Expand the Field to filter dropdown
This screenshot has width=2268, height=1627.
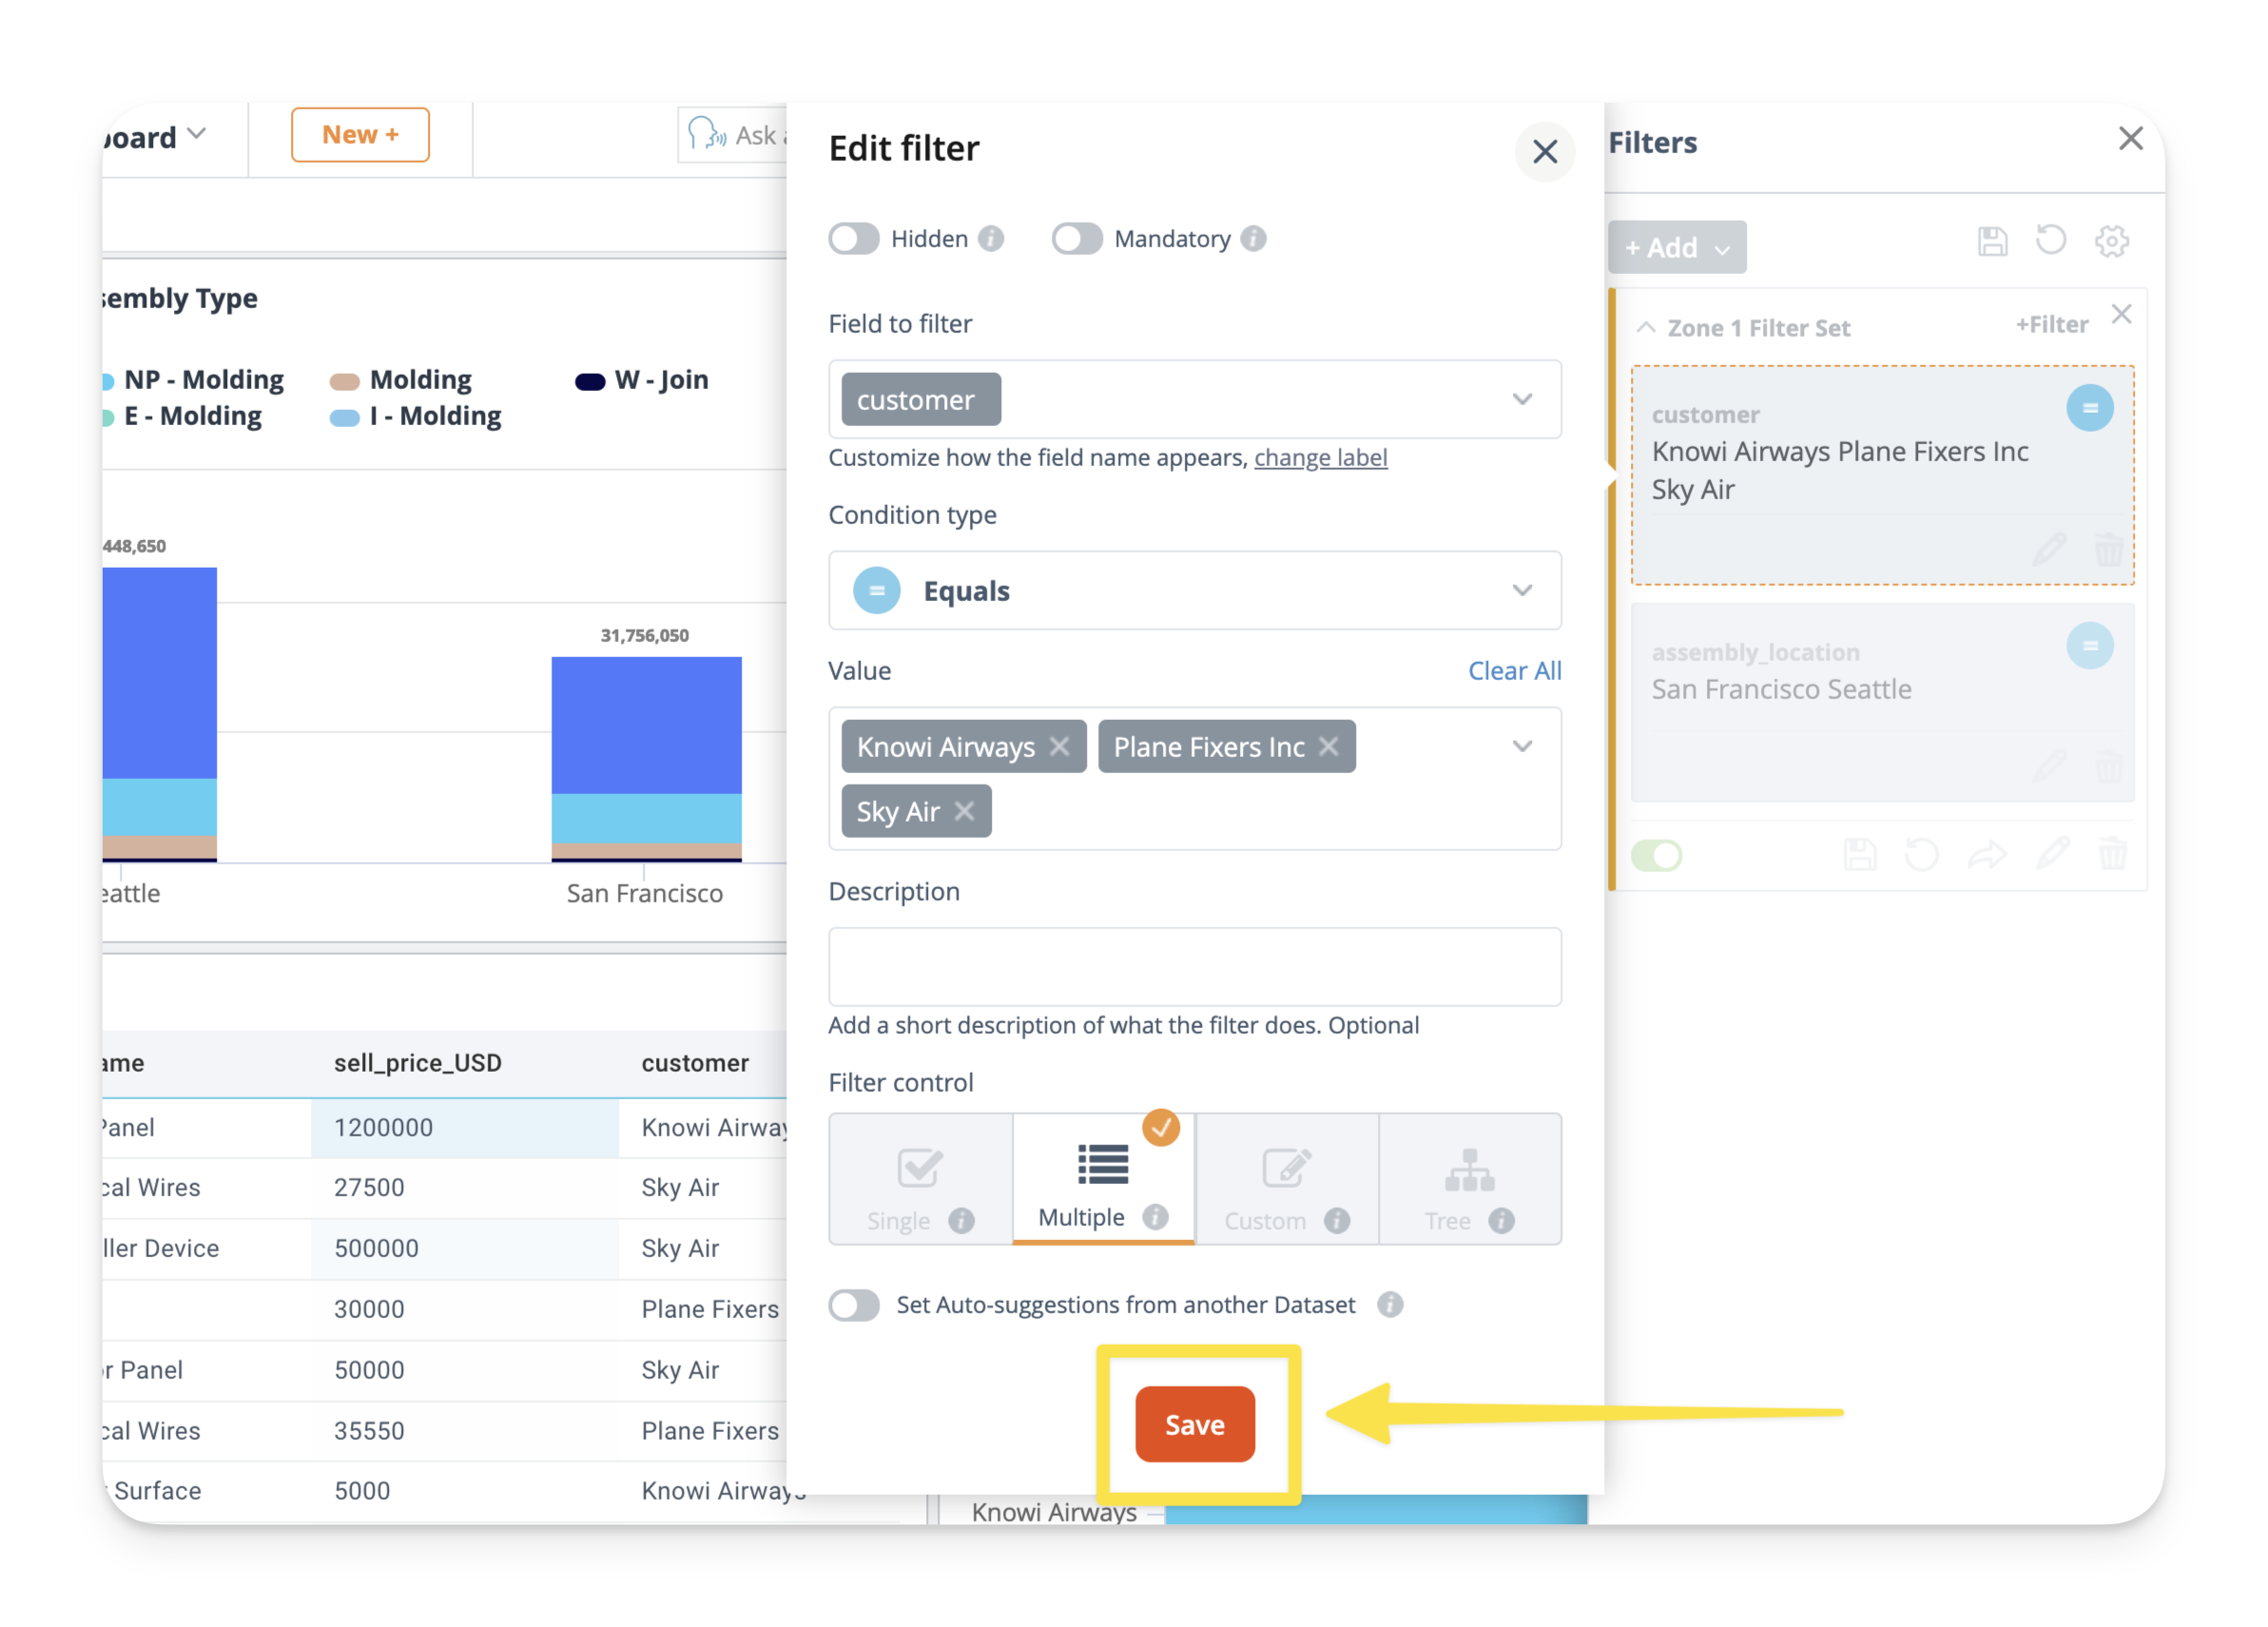1522,399
